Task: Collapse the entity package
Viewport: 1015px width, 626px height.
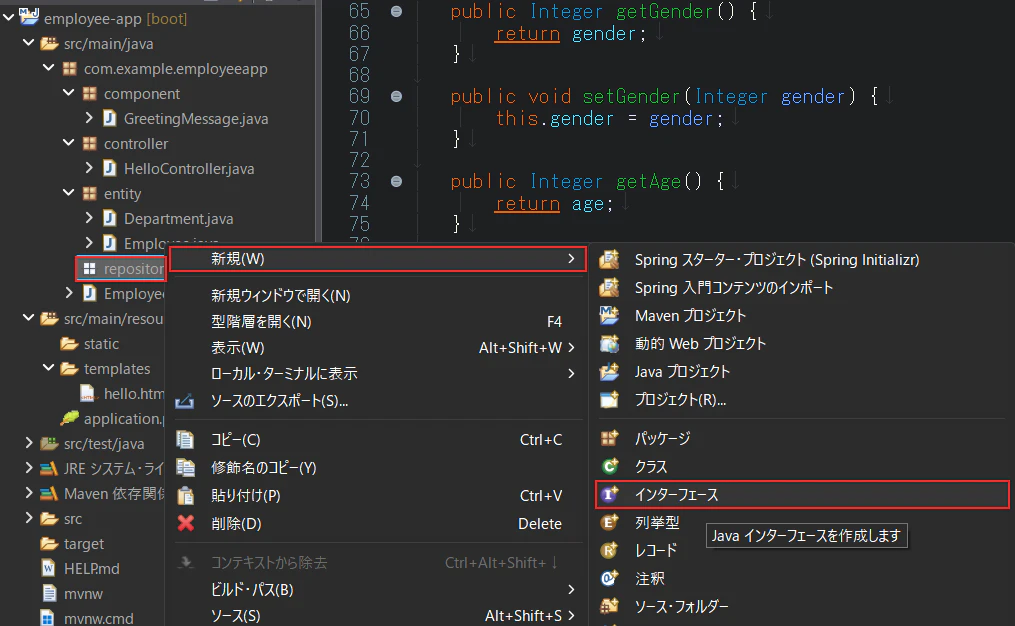Action: [69, 193]
